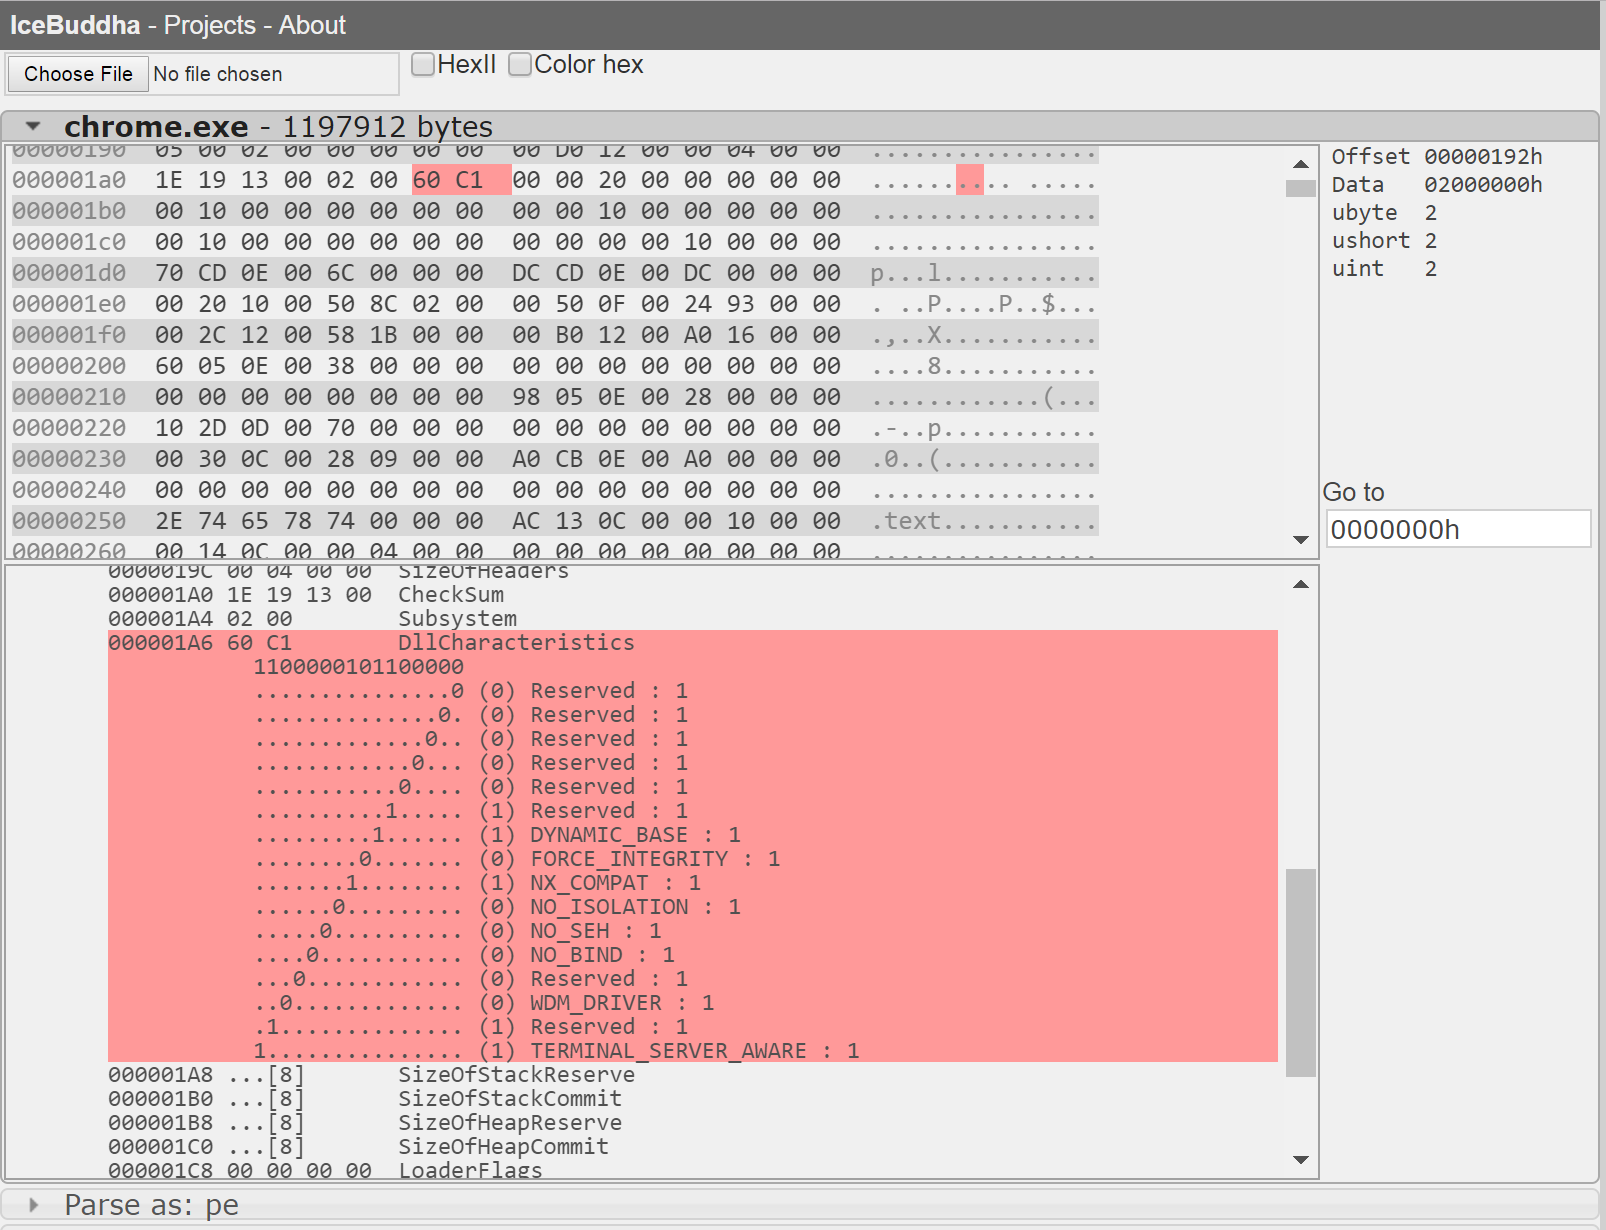Click offset label 00000230

click(x=69, y=459)
